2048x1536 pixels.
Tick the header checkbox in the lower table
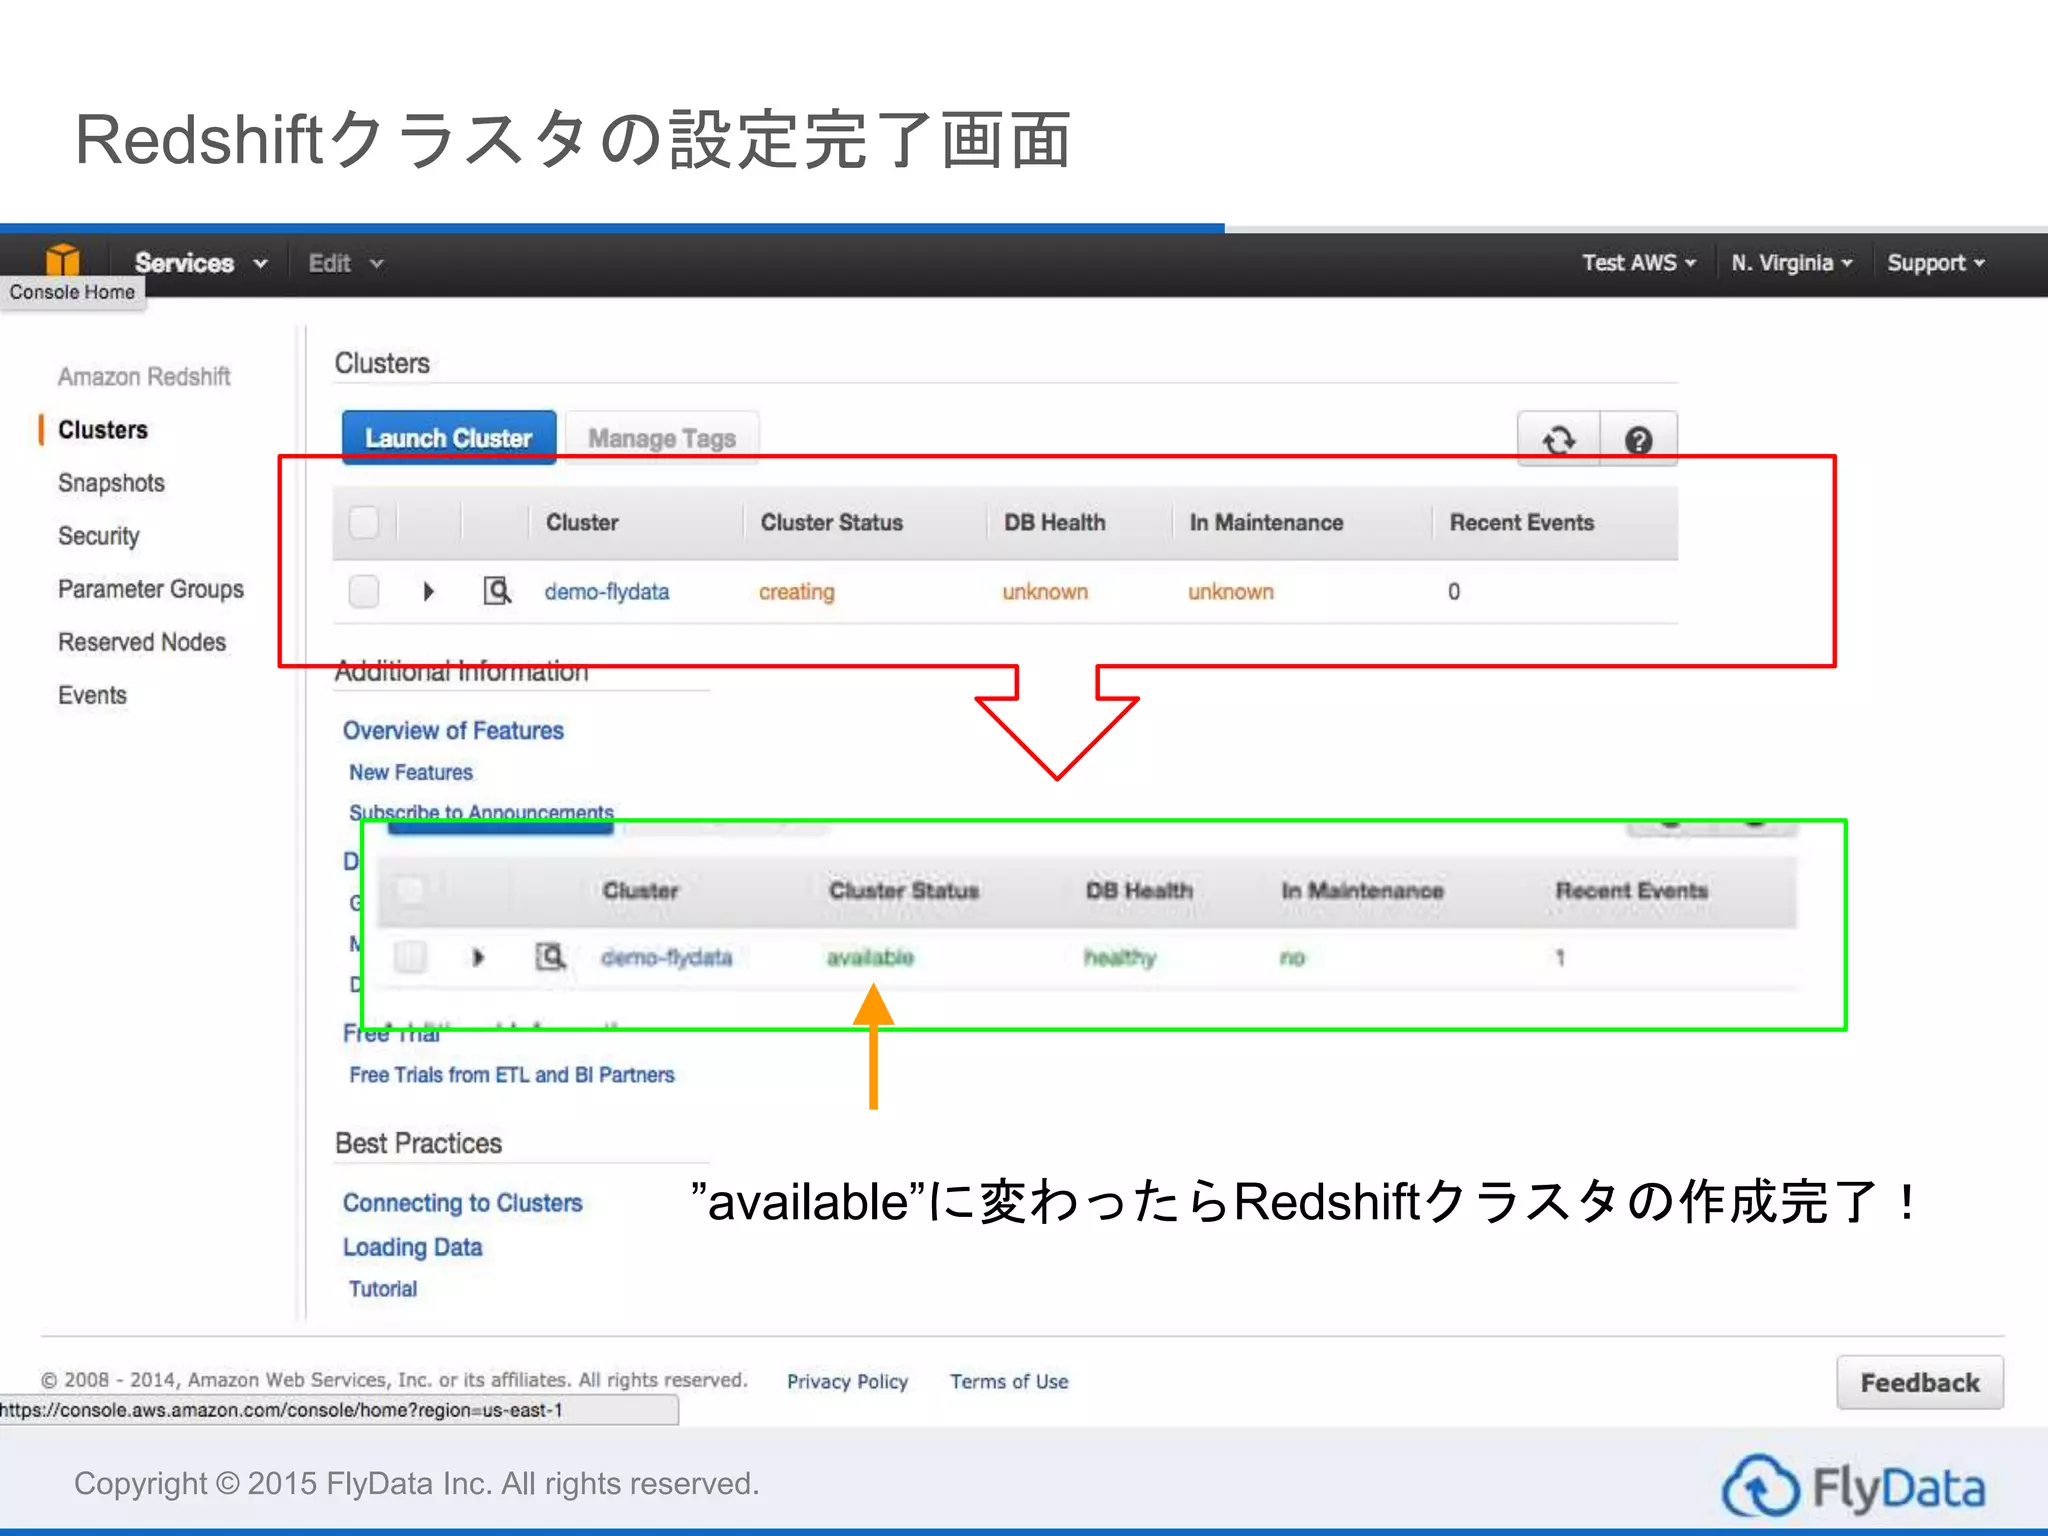point(410,890)
